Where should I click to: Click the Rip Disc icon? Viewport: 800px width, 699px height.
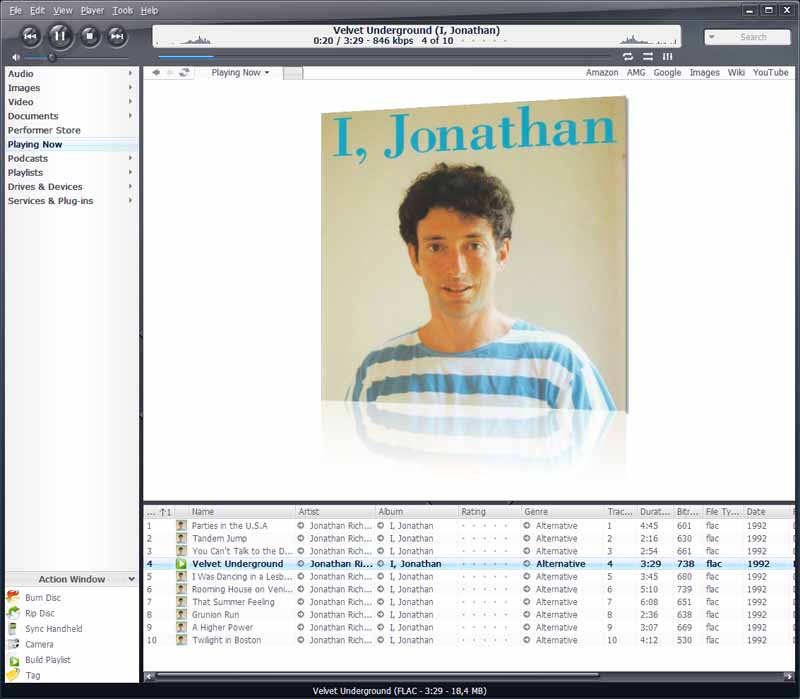pos(13,613)
